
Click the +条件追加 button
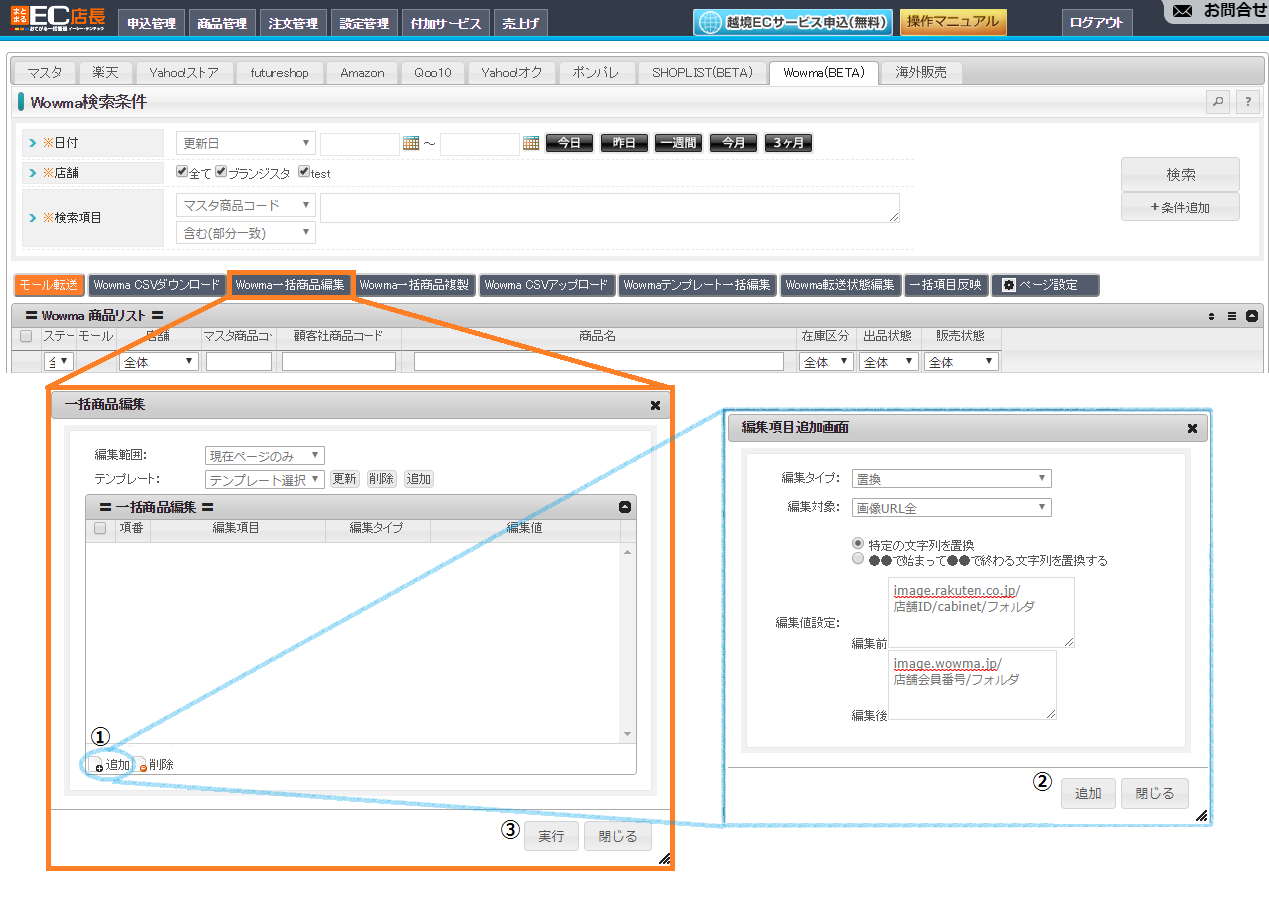coord(1180,207)
